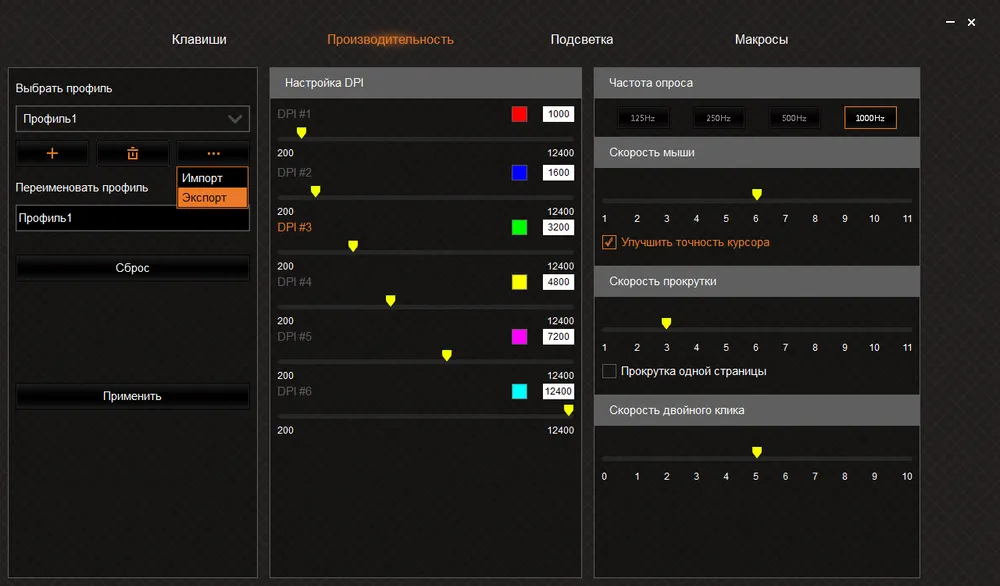
Task: Click tick 11 on Скорость мыши scale
Action: coord(907,219)
